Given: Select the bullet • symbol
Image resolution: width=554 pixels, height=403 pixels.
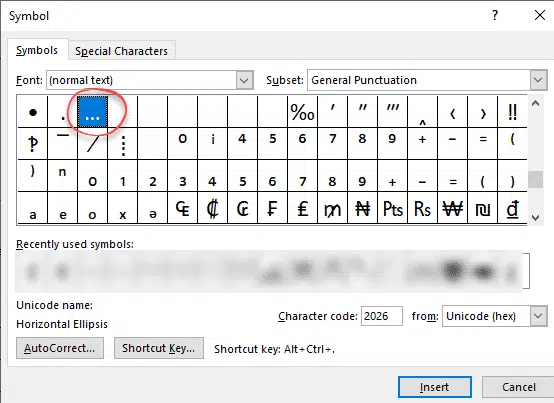Looking at the screenshot, I should pos(33,112).
